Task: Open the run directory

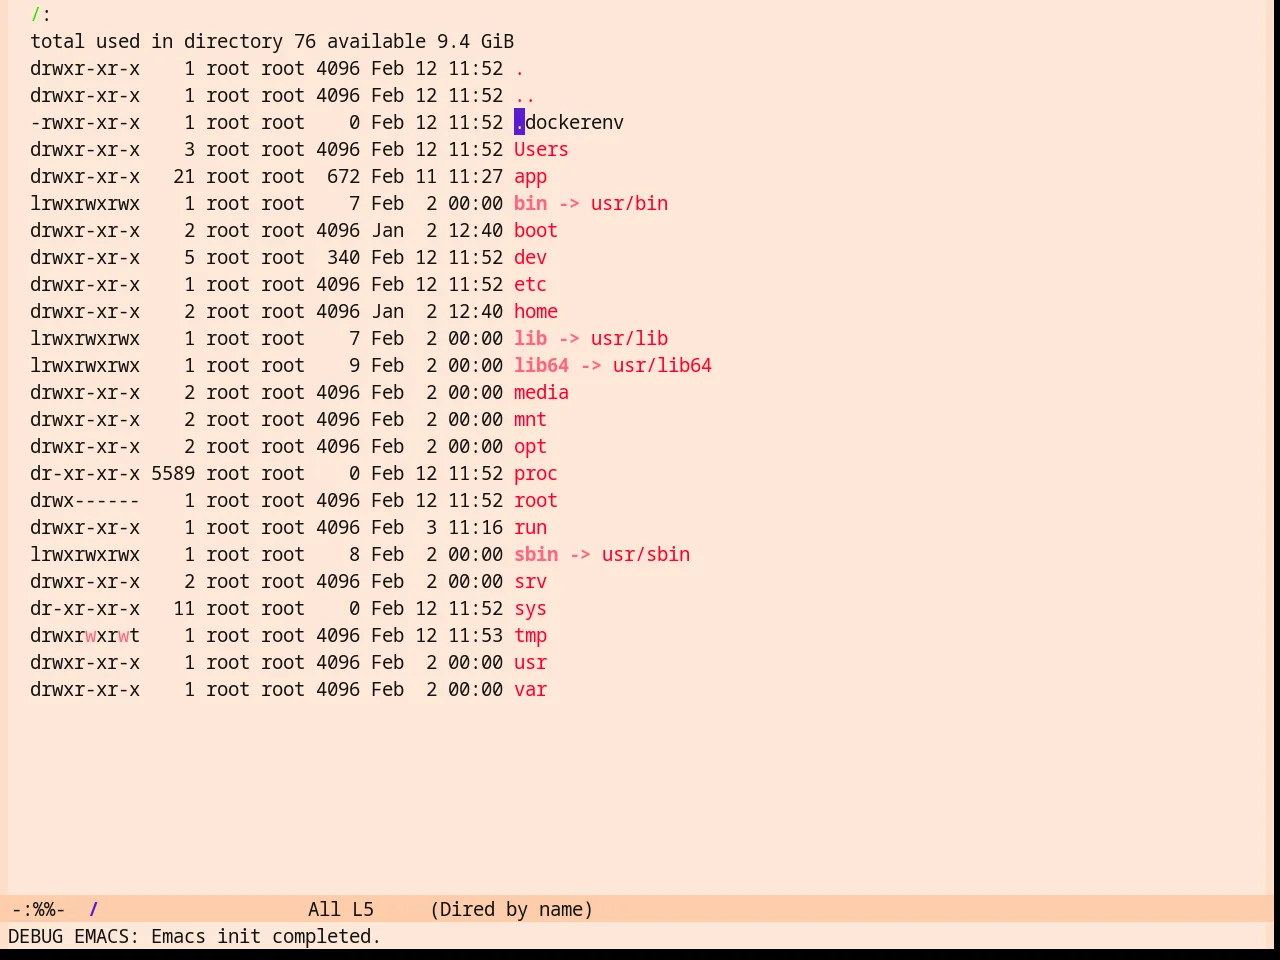Action: tap(530, 528)
